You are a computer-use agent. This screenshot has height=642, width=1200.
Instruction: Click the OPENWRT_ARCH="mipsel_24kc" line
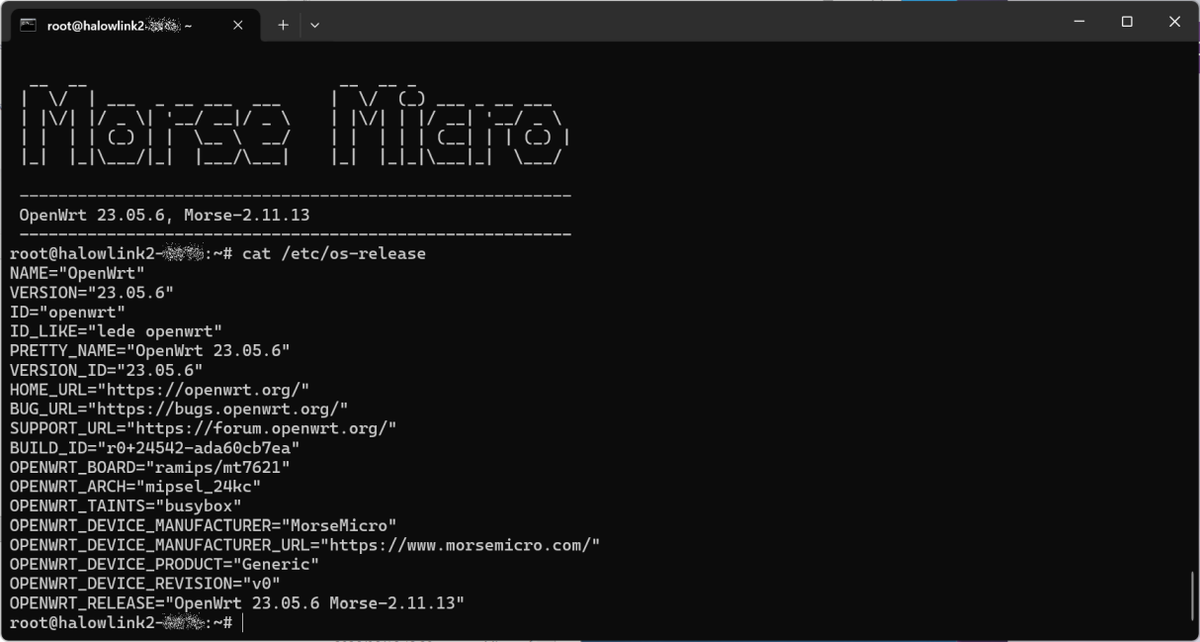pyautogui.click(x=136, y=486)
